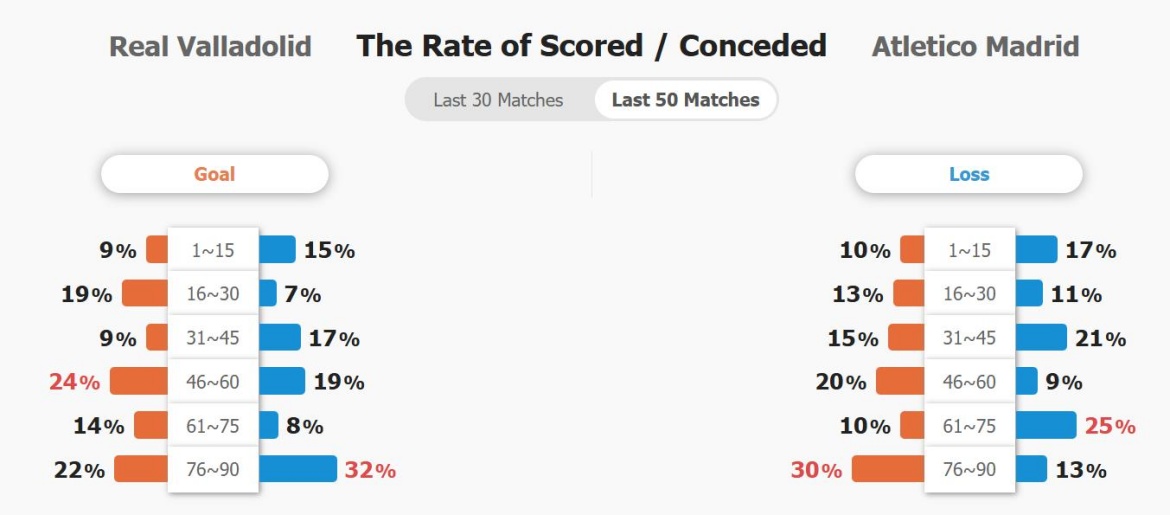
Task: Click the Goal section button
Action: point(214,175)
